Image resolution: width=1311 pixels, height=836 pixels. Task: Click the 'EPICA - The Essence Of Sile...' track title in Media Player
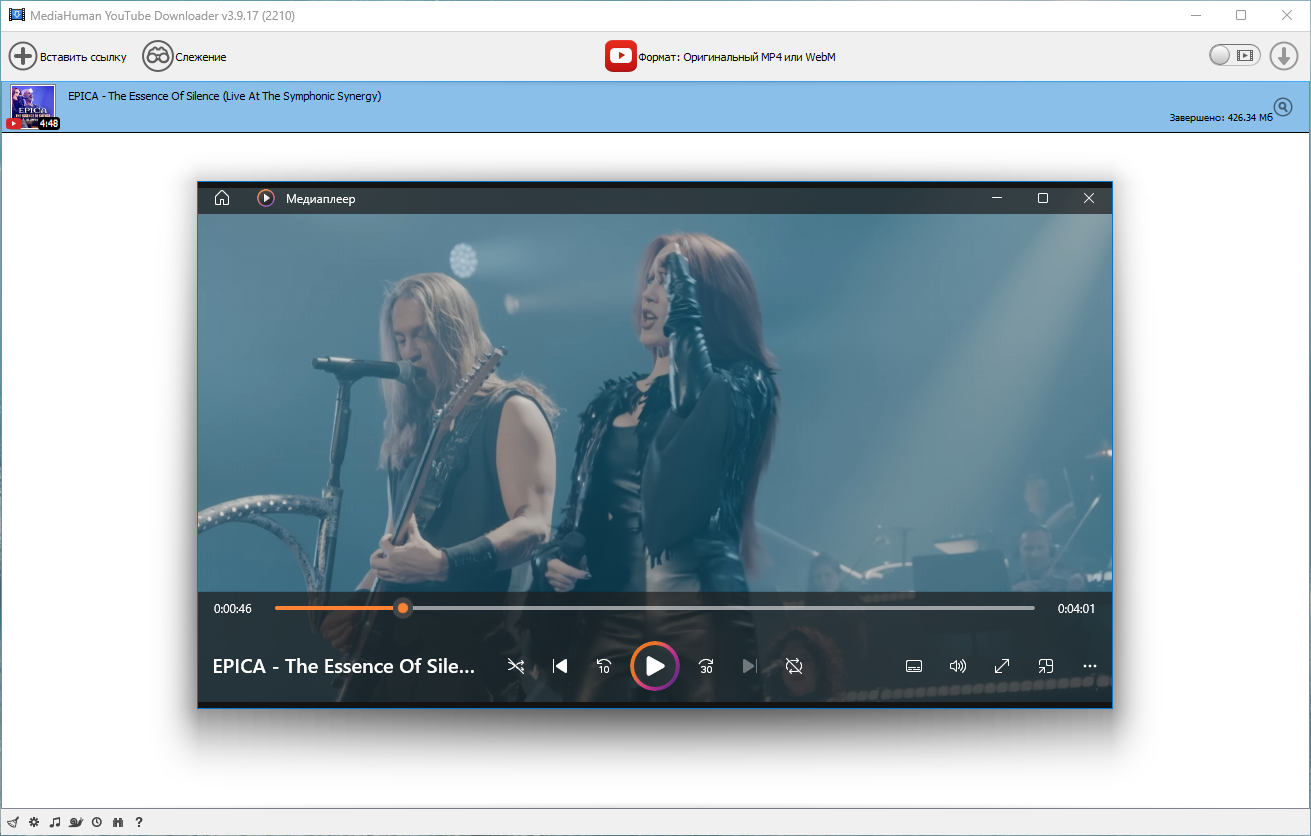pyautogui.click(x=344, y=666)
